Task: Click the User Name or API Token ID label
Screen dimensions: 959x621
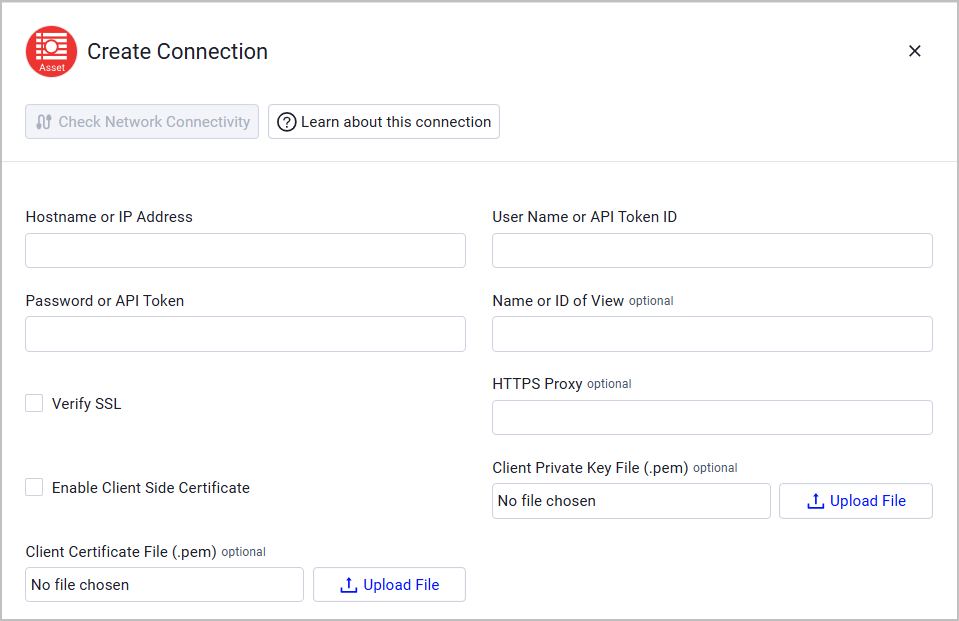Action: (584, 217)
